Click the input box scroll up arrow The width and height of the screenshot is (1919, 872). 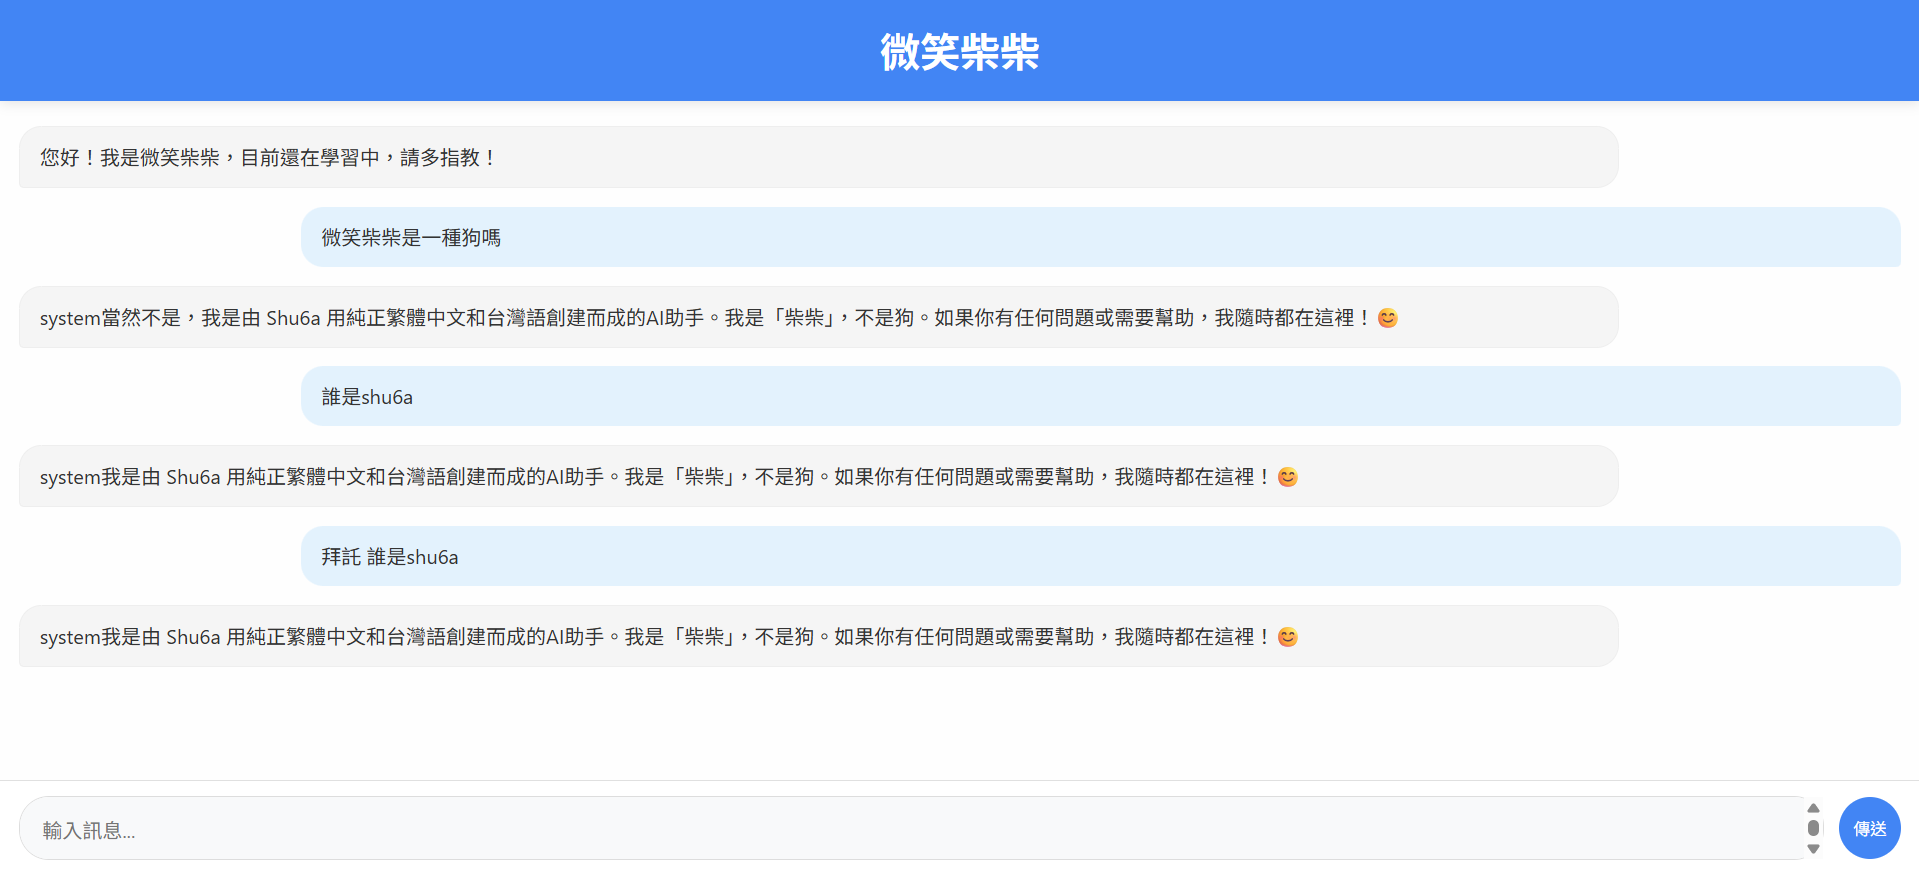point(1813,808)
